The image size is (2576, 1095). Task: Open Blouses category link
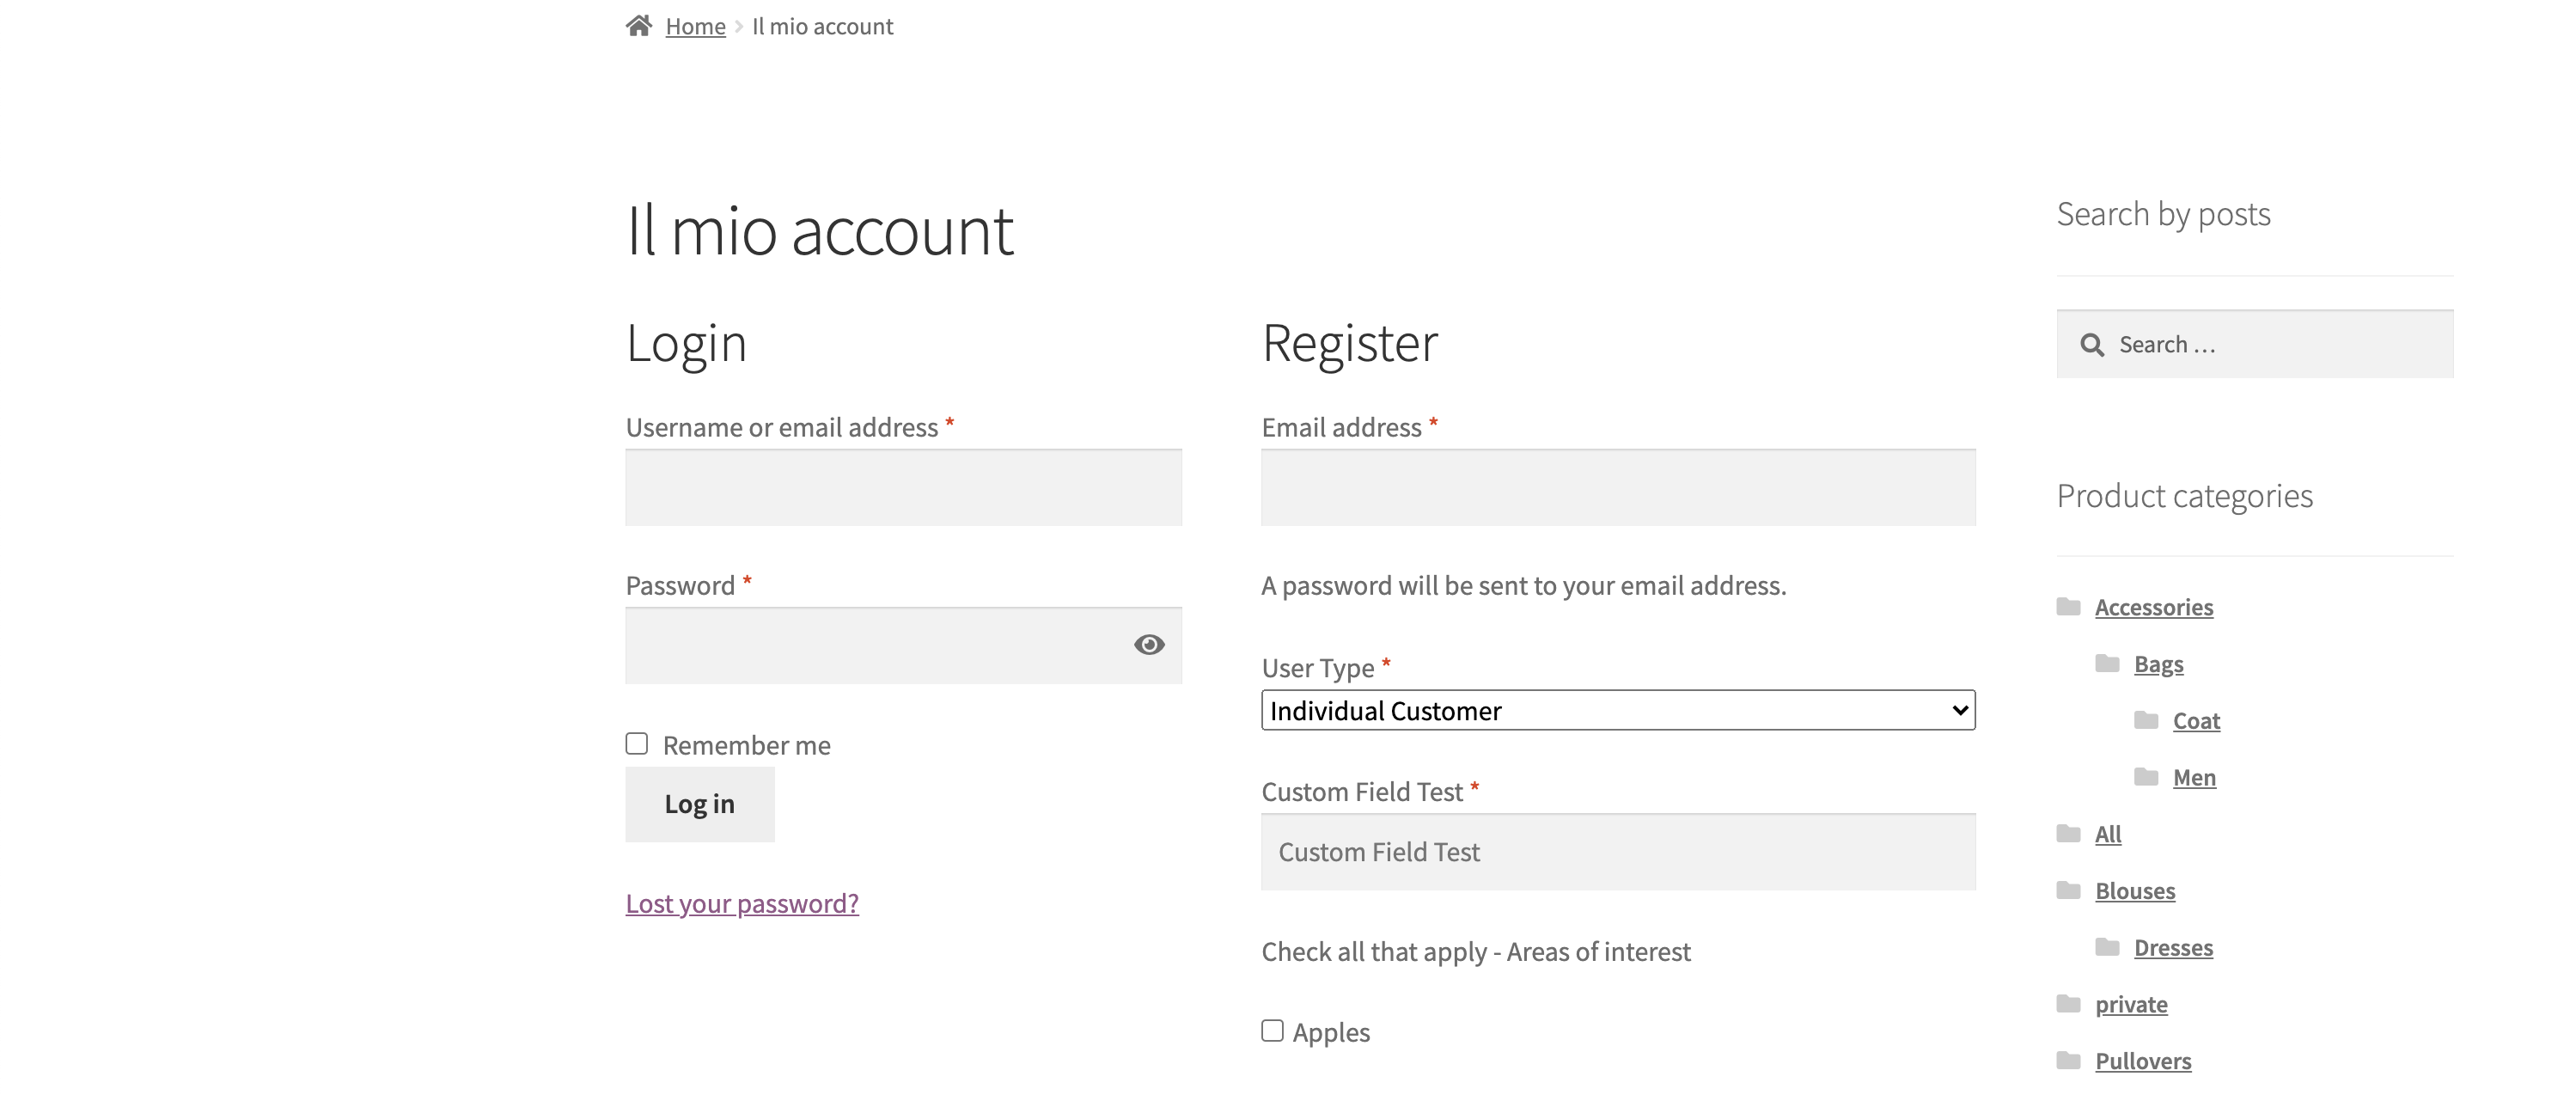tap(2136, 891)
